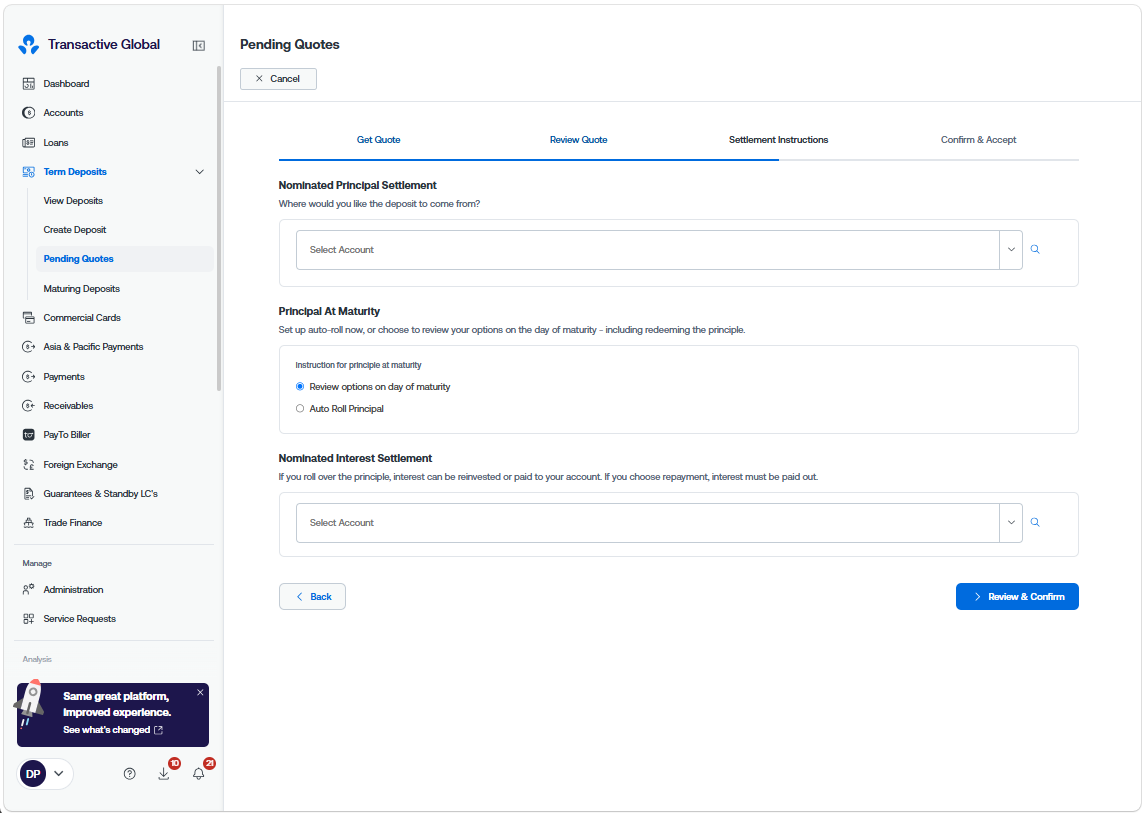Open the Principal Settlement account dropdown arrow

[x=1011, y=249]
